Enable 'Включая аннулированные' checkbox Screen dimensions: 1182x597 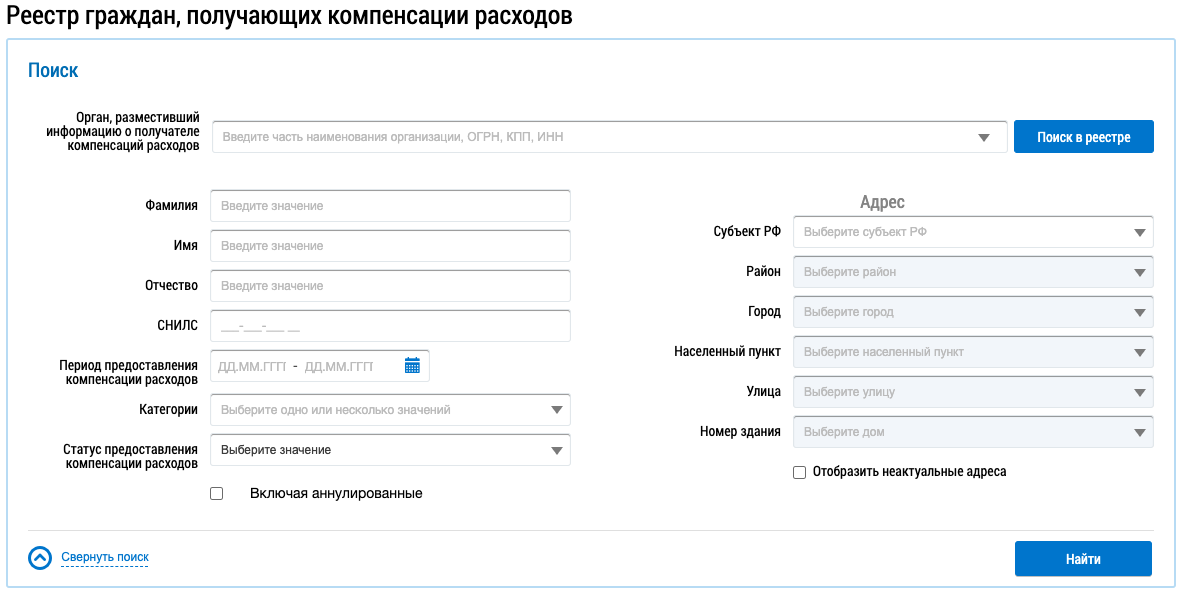tap(217, 493)
